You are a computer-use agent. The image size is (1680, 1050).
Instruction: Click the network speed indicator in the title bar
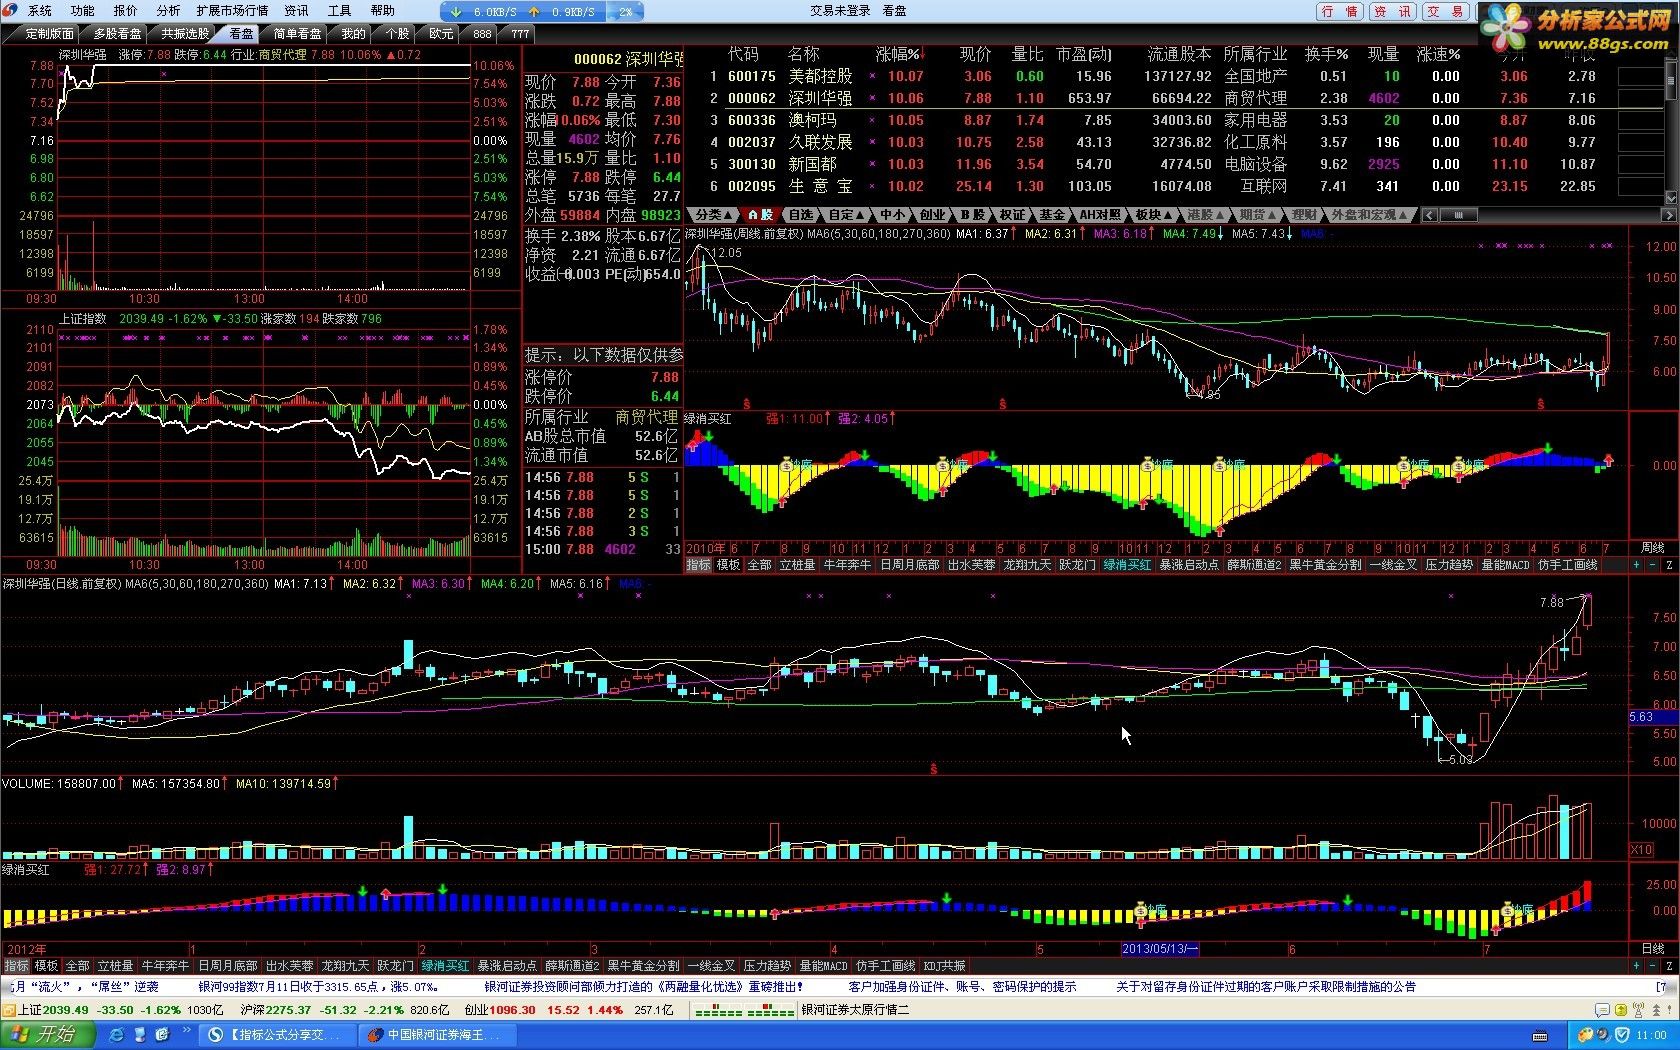(541, 11)
